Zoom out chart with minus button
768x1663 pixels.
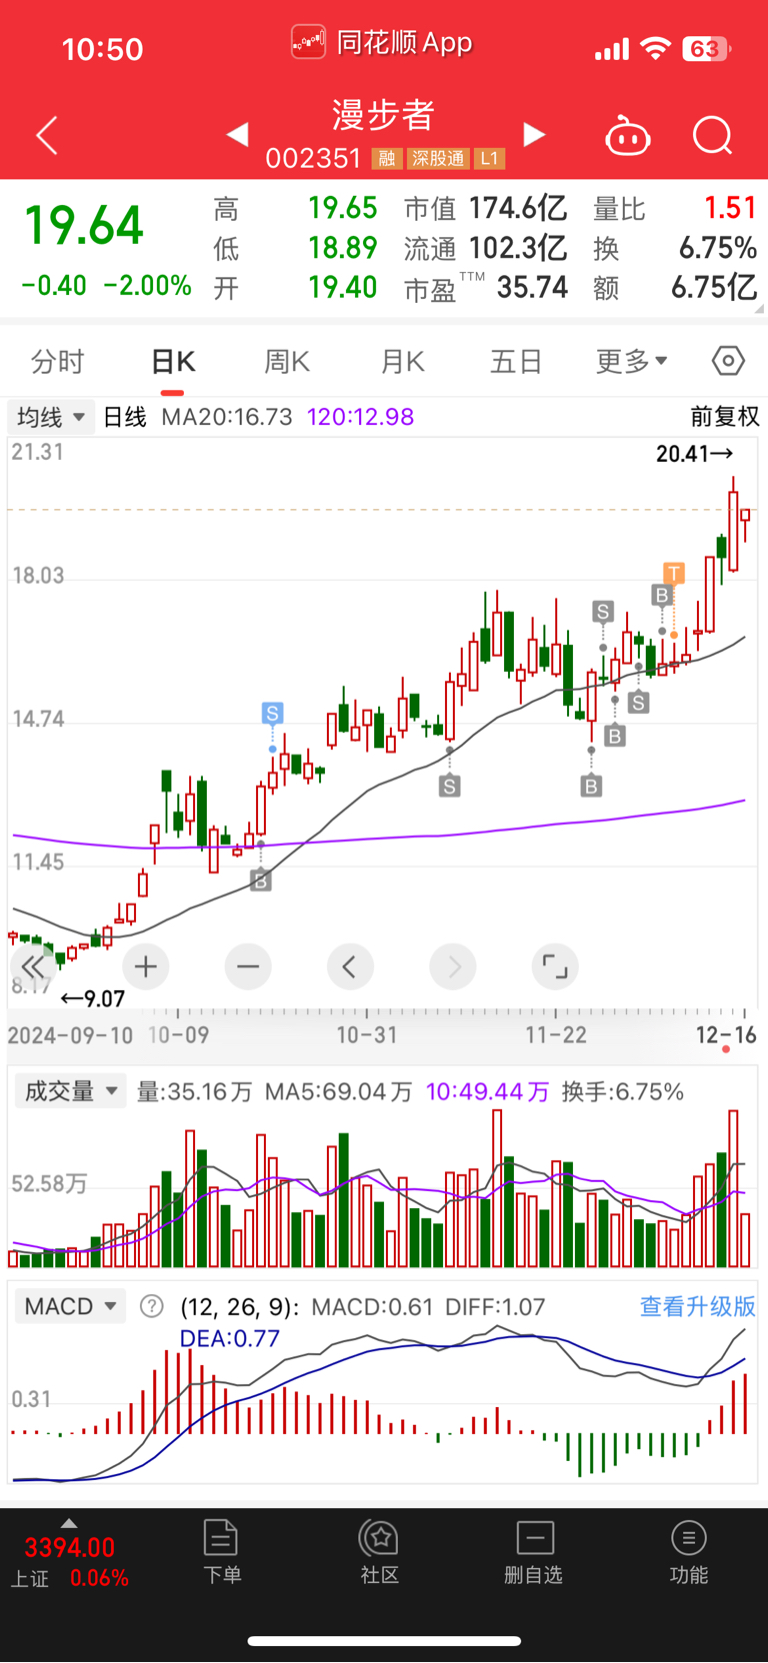(x=248, y=967)
